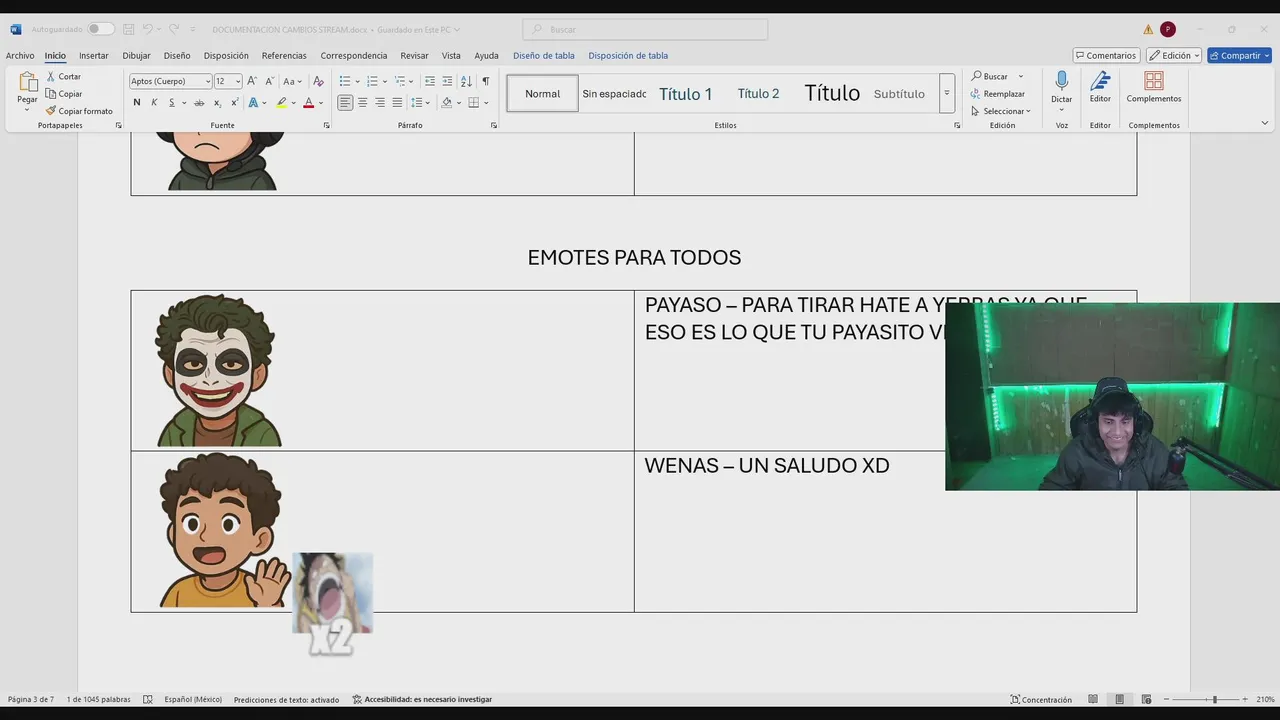
Task: Apply text effects (blue A)
Action: (253, 102)
